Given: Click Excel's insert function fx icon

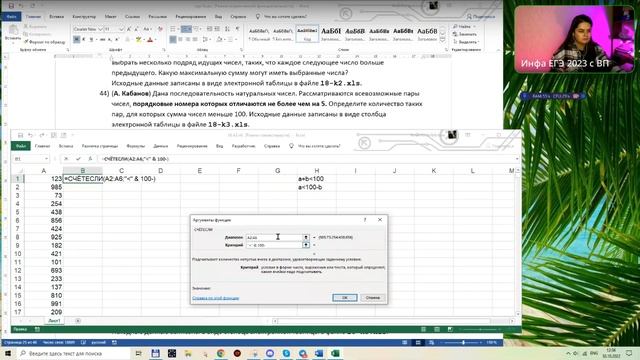Looking at the screenshot, I should 90,159.
